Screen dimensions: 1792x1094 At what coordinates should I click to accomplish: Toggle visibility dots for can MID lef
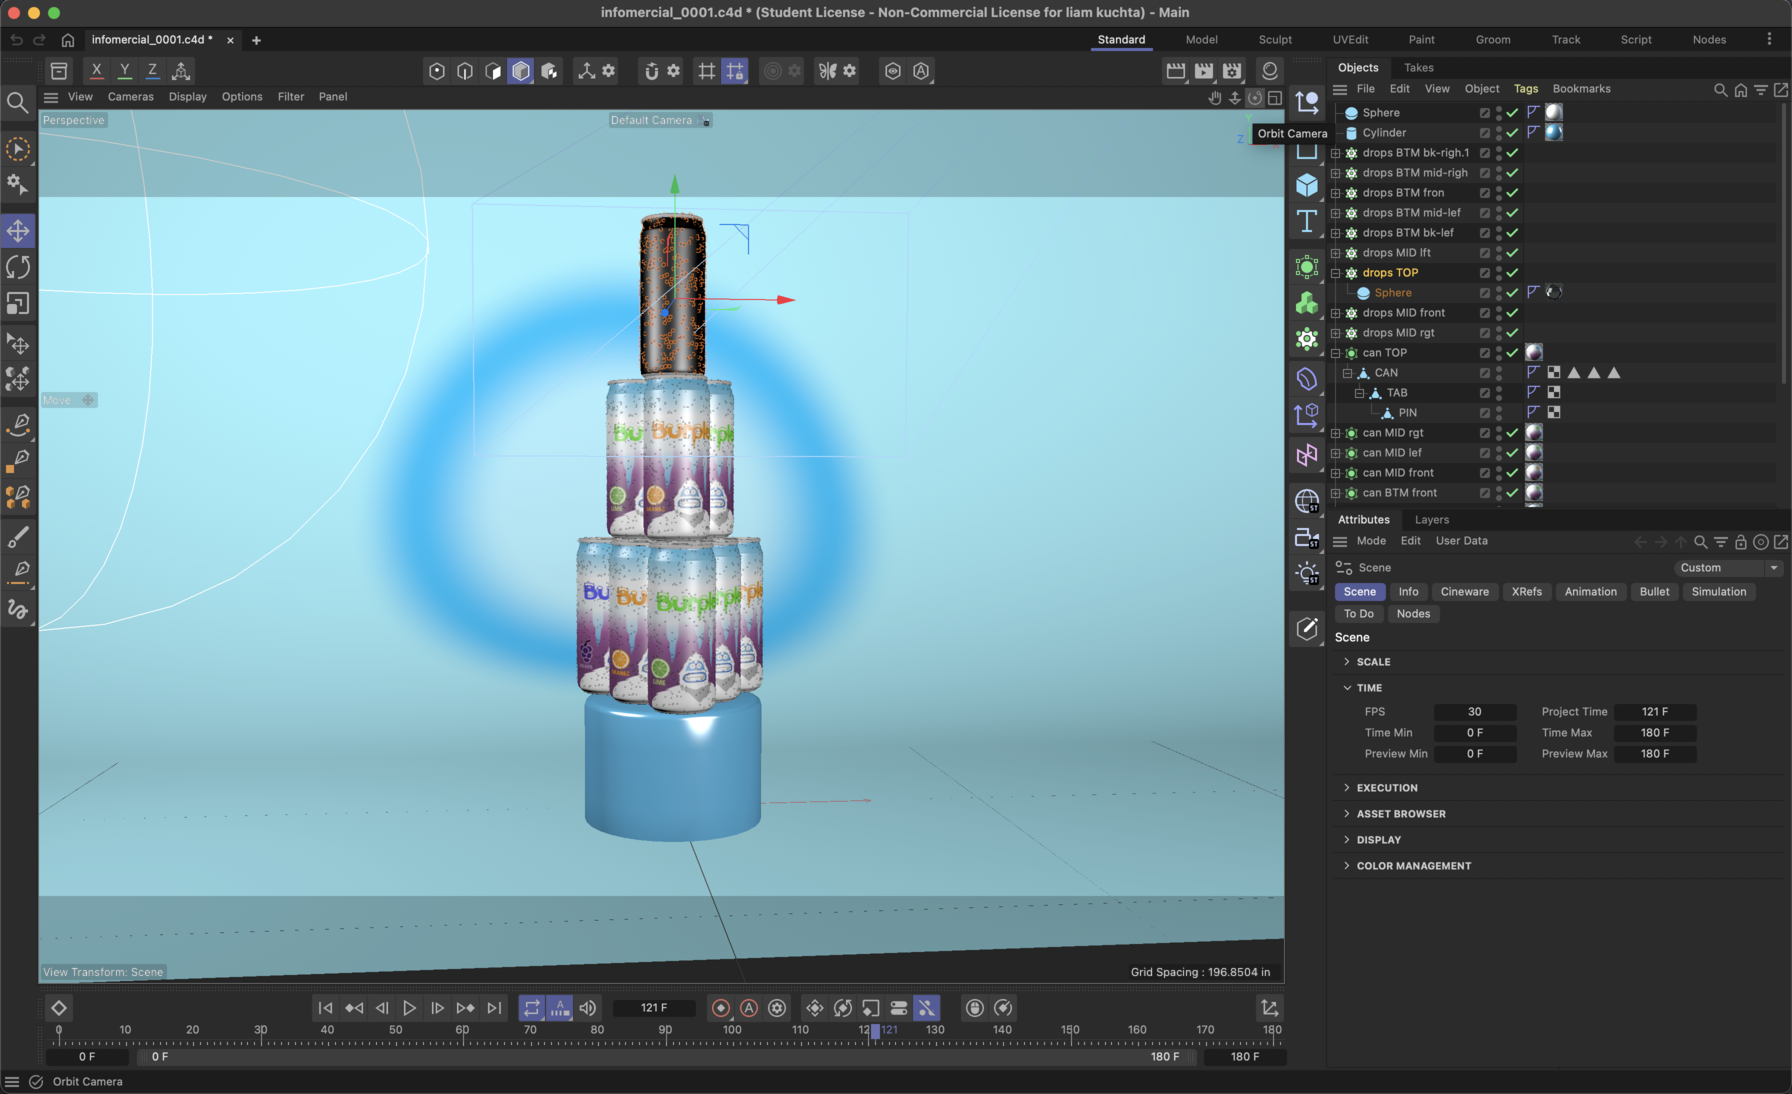1499,453
